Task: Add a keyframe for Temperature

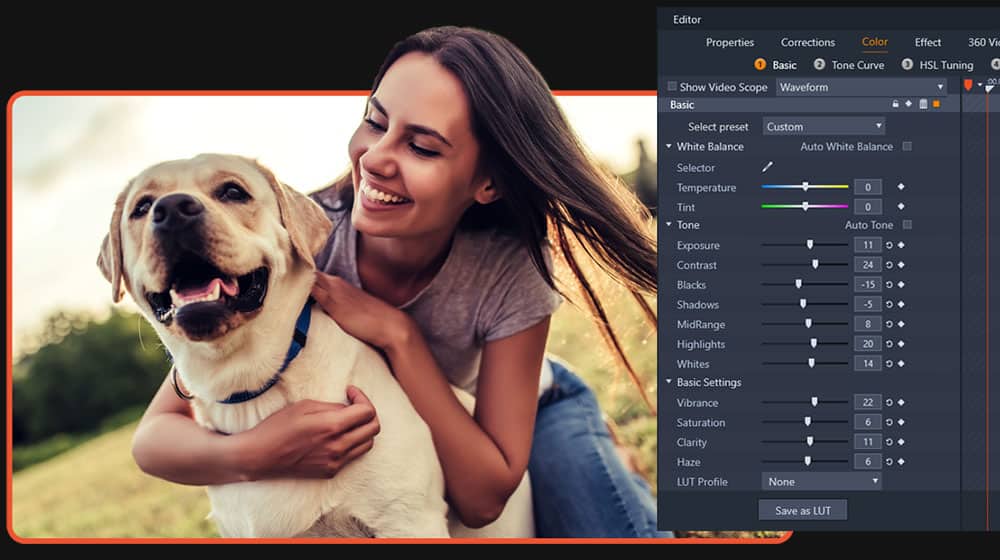Action: (x=900, y=187)
